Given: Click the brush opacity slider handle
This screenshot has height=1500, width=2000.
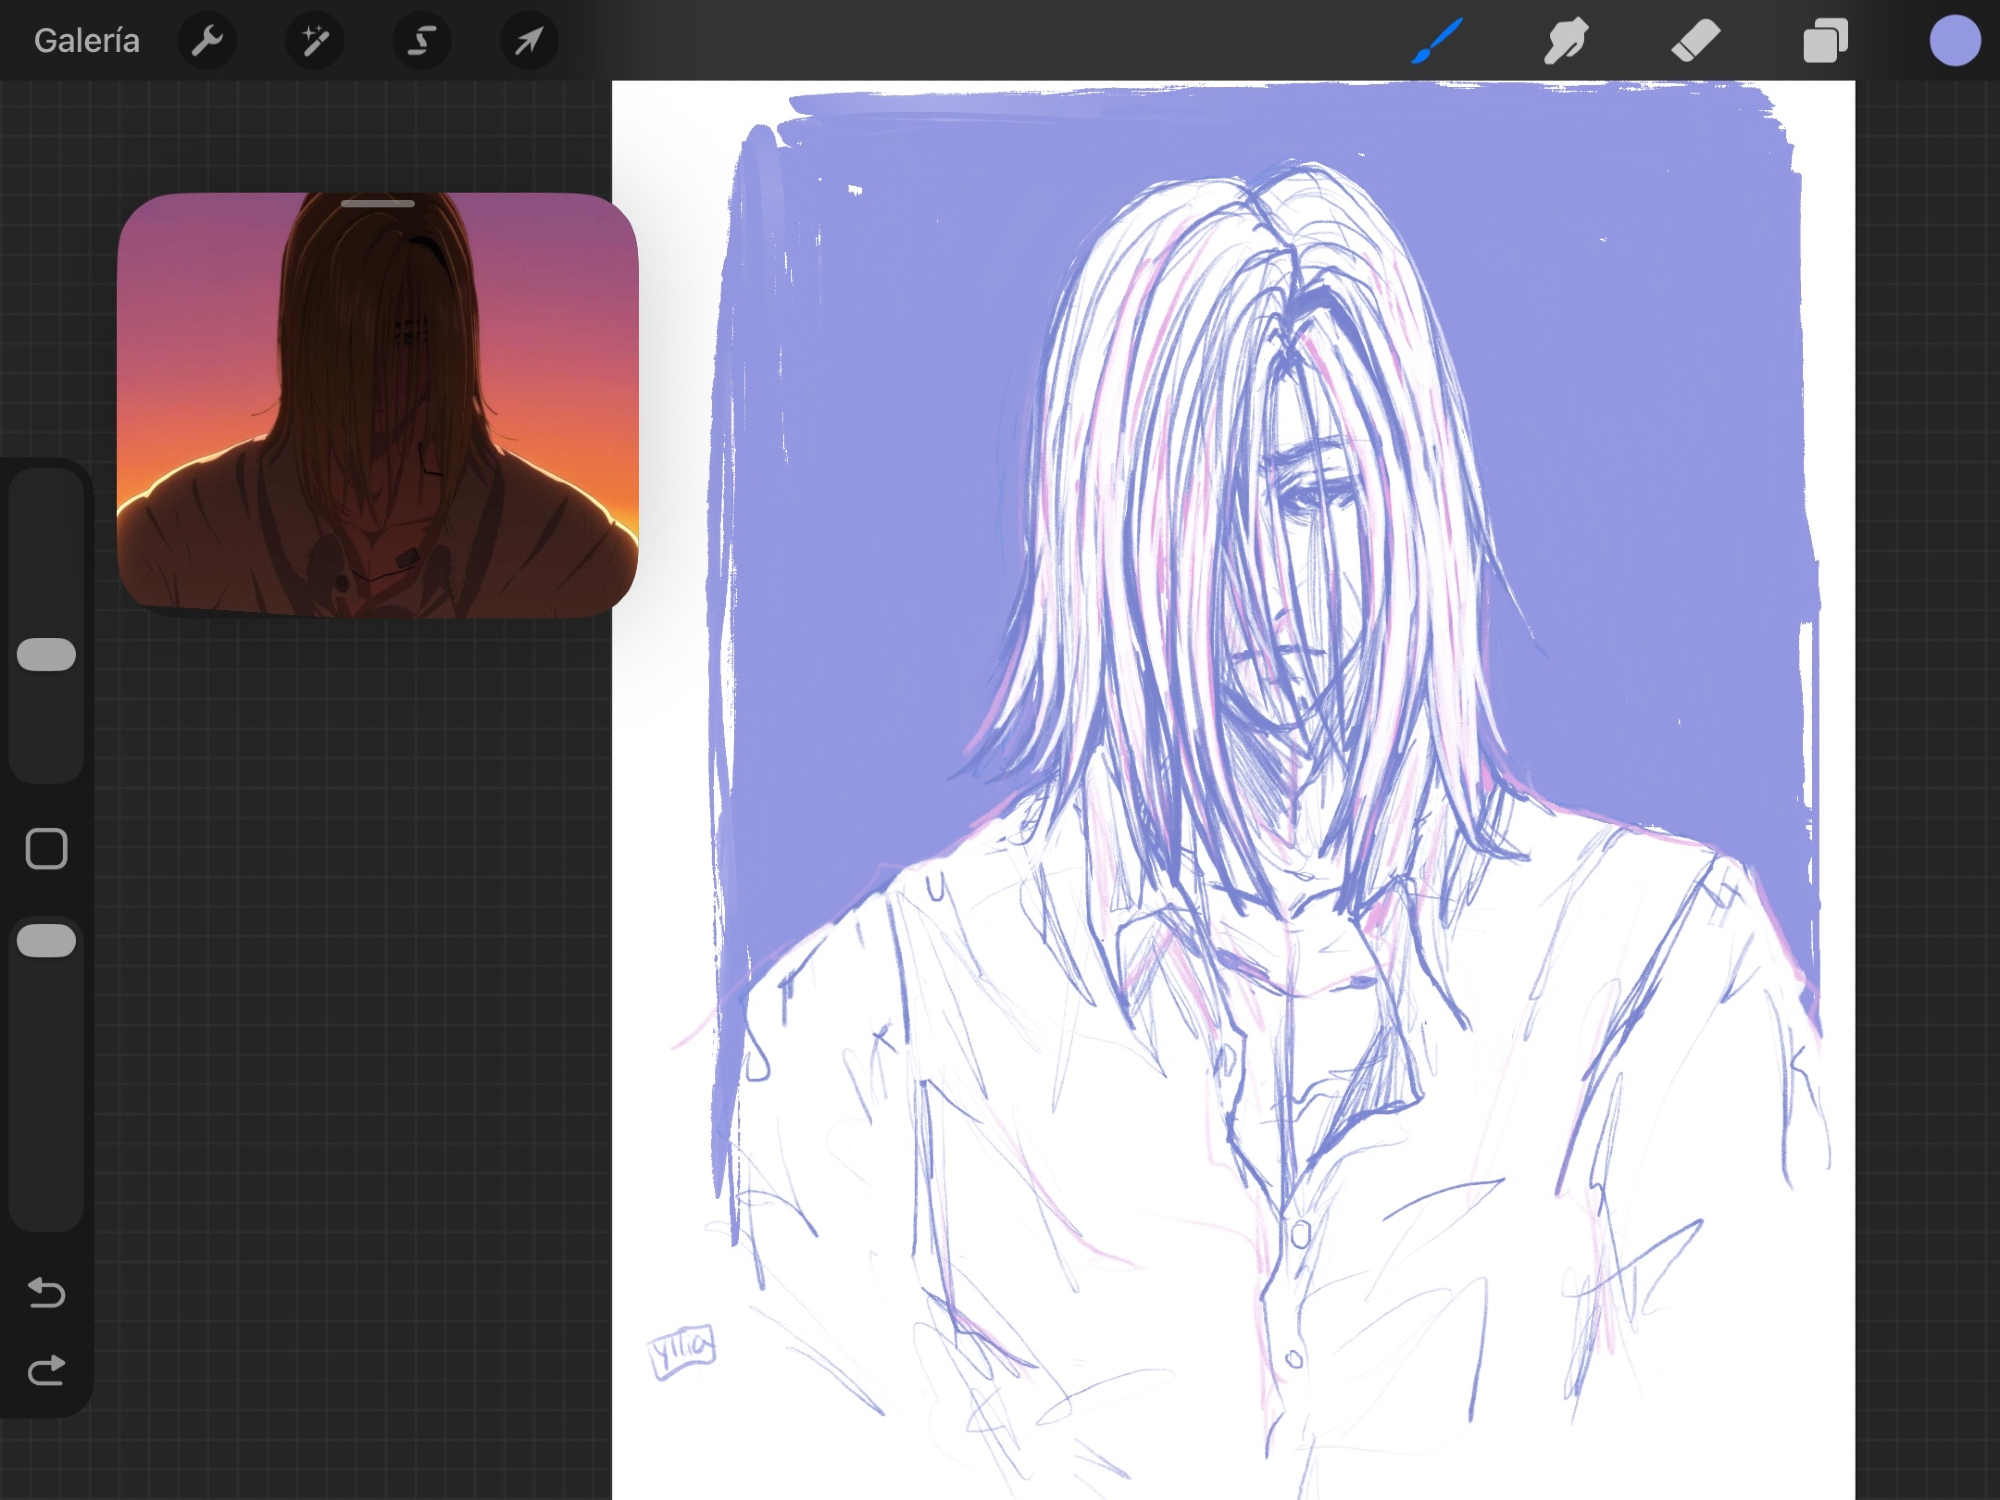Looking at the screenshot, I should point(47,940).
